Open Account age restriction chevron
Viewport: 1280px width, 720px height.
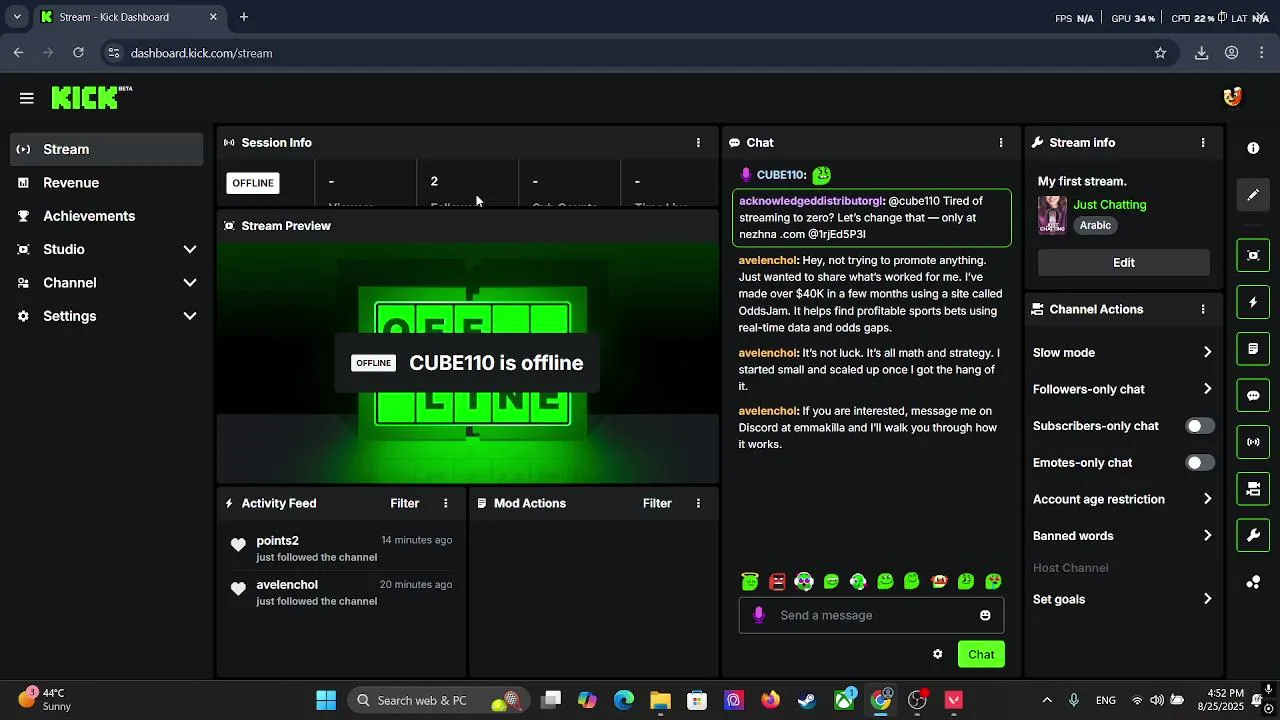coord(1207,499)
